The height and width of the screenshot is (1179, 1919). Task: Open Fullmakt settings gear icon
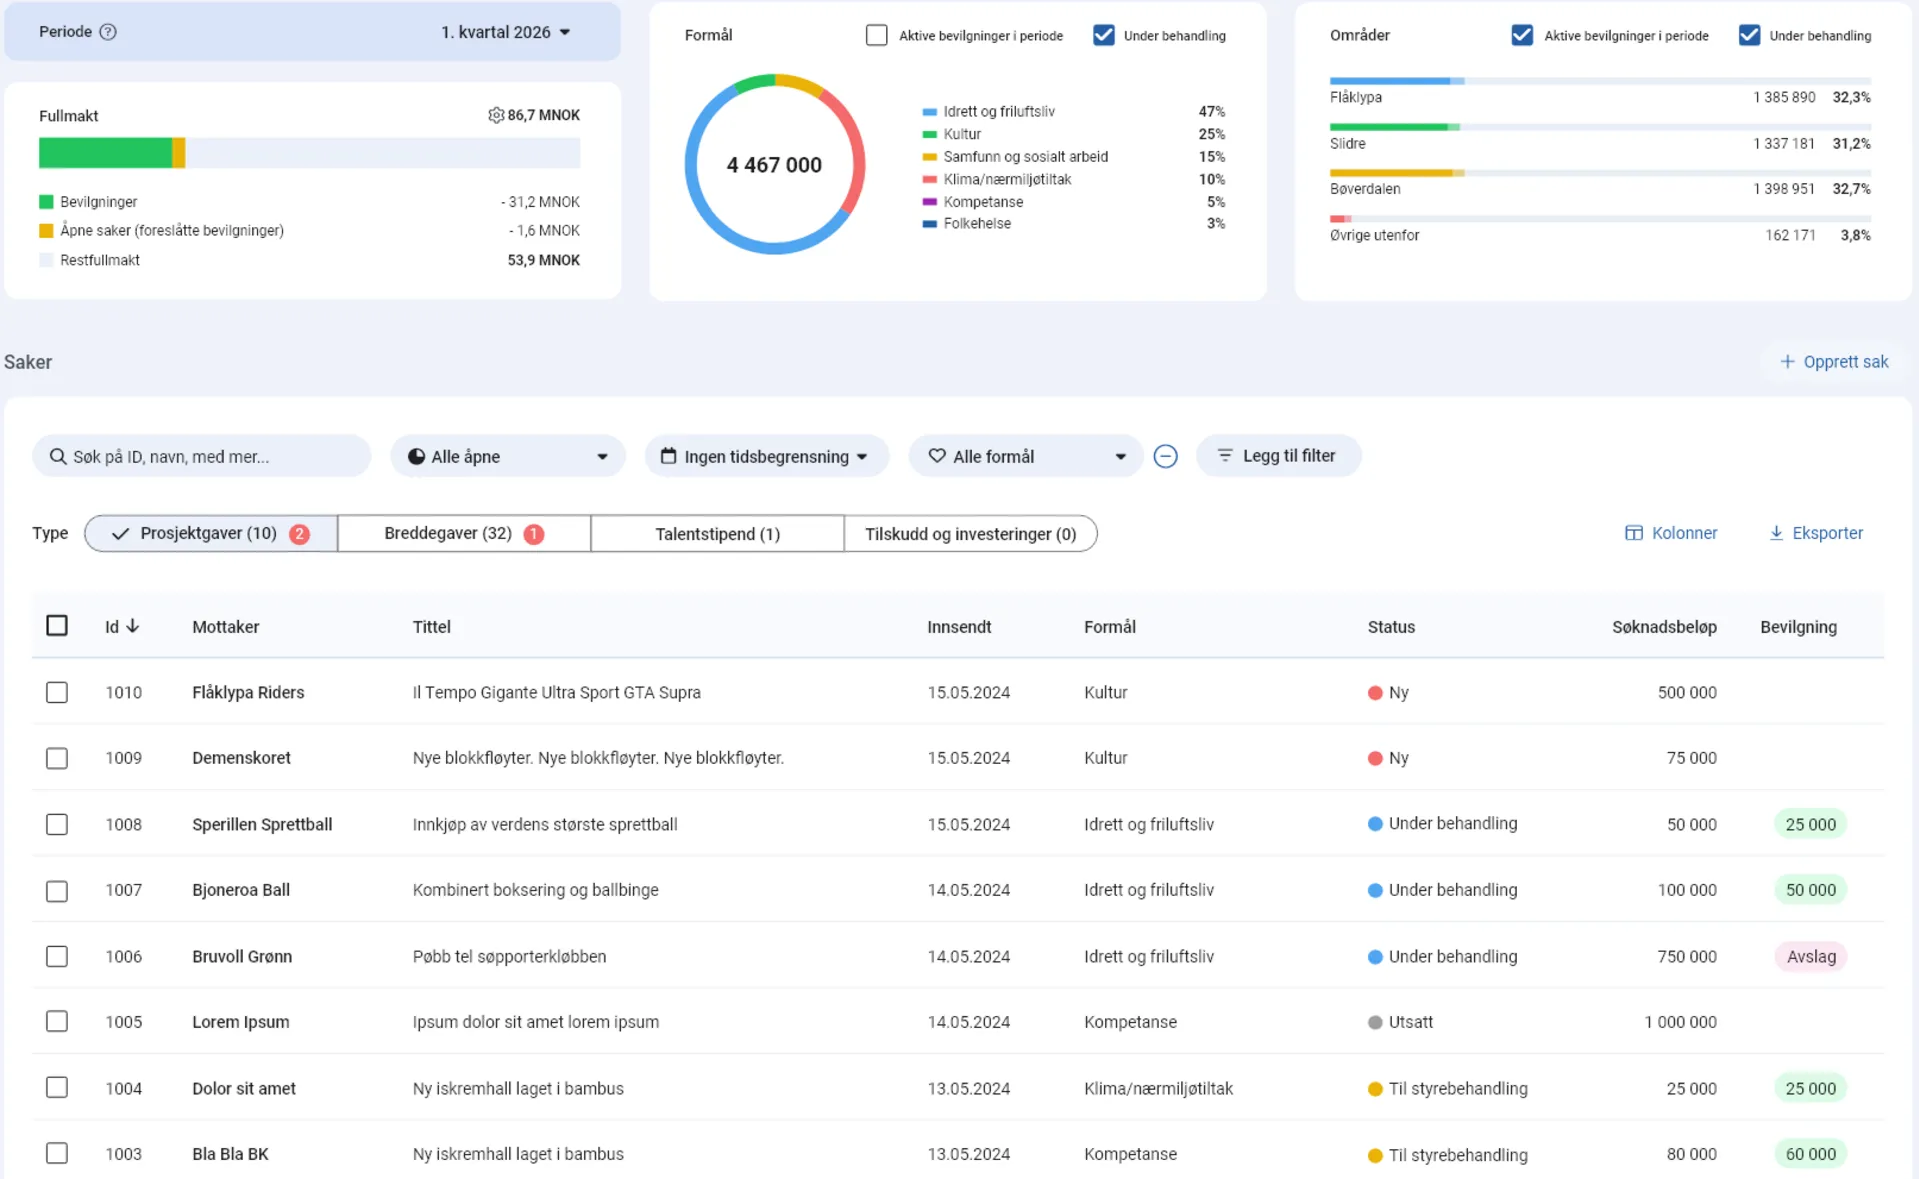(495, 115)
